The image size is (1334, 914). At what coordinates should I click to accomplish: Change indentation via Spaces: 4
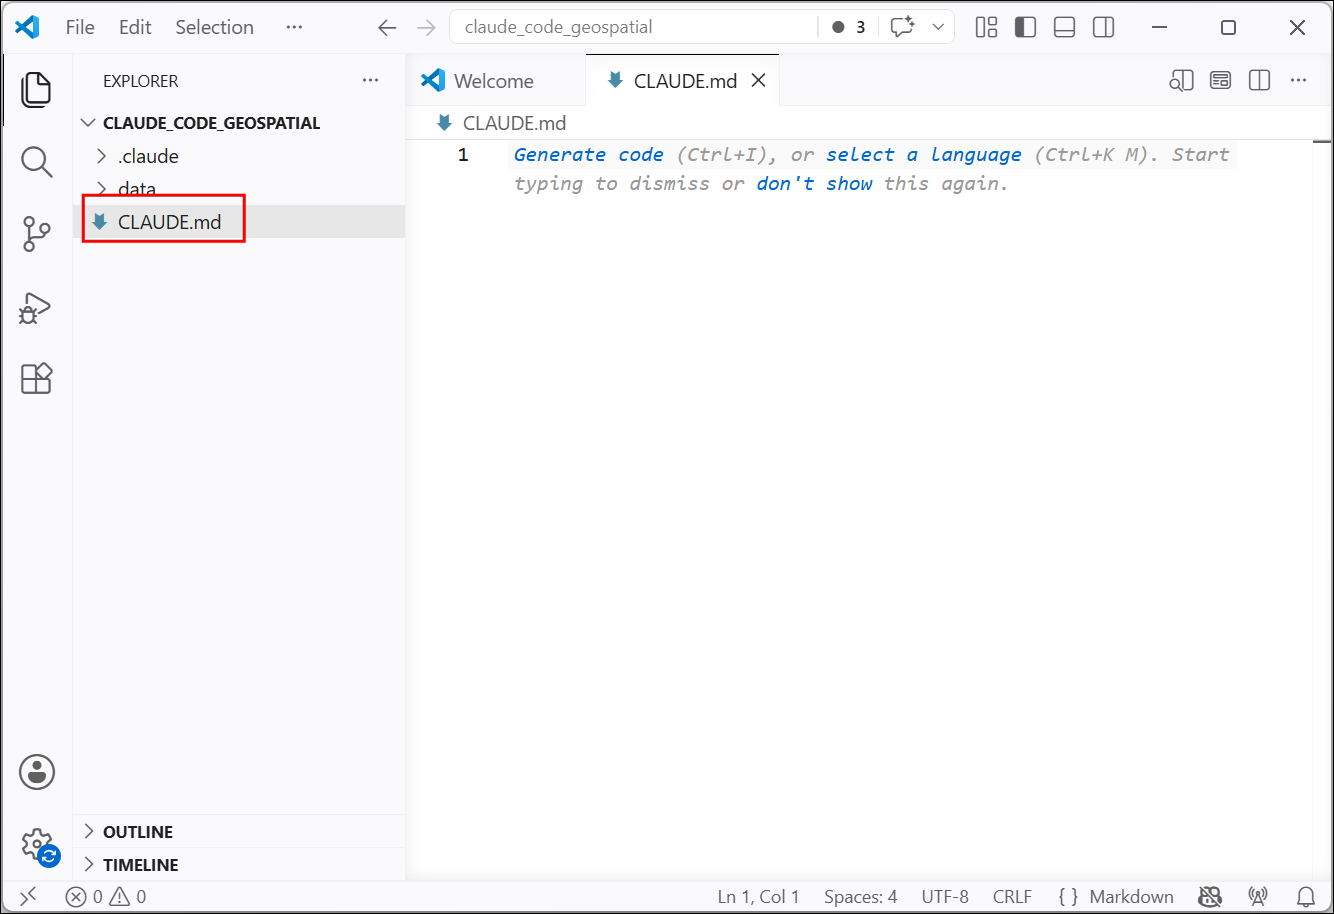pyautogui.click(x=860, y=897)
